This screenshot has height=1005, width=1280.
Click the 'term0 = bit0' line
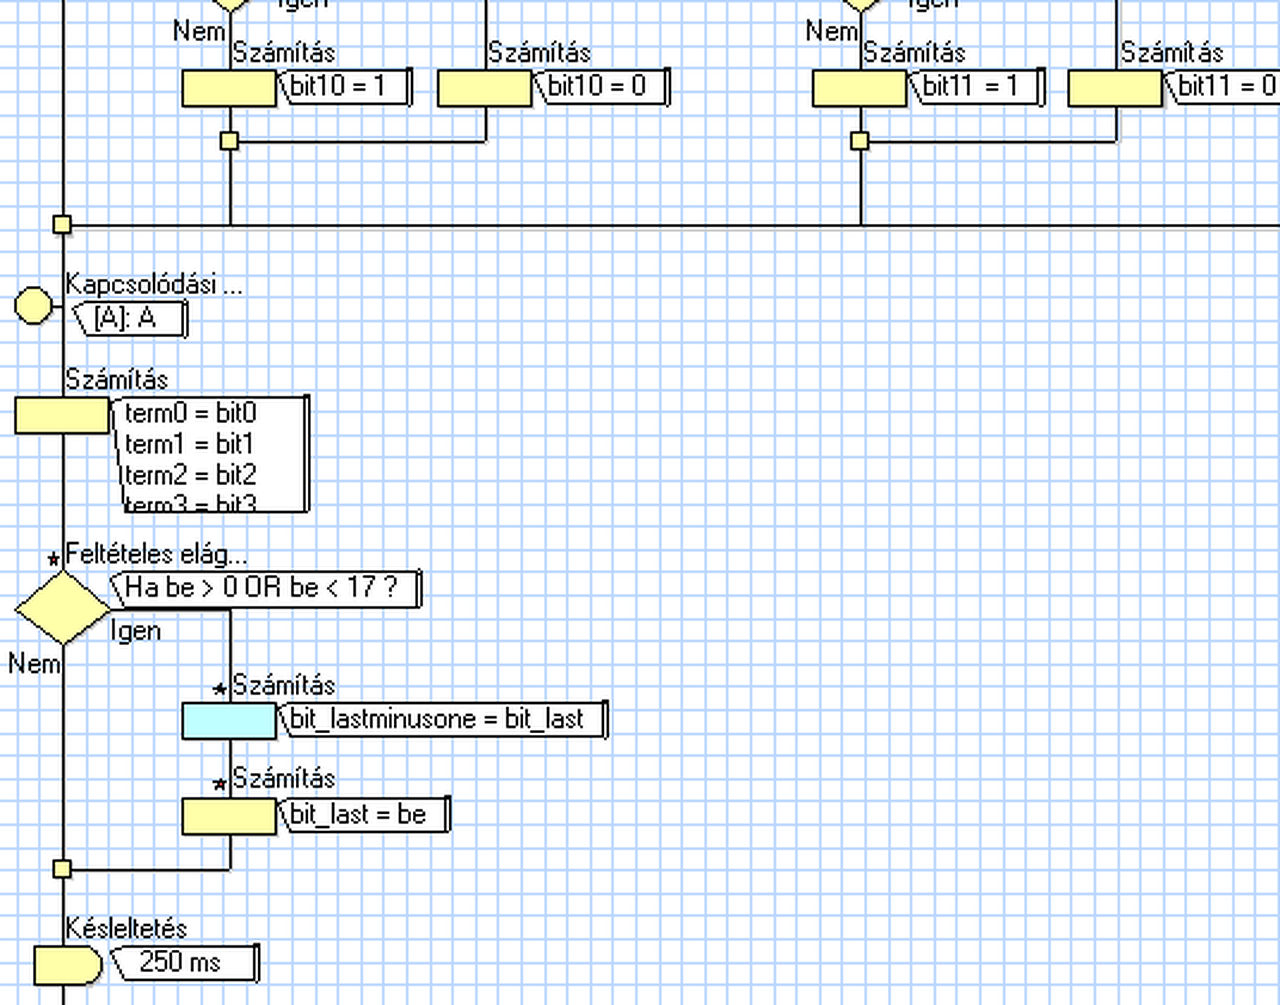(190, 413)
